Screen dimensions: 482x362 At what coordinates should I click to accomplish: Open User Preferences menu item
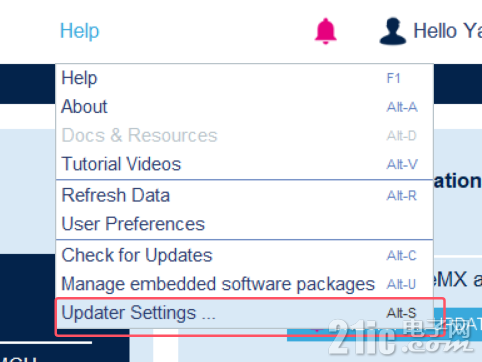pos(244,224)
